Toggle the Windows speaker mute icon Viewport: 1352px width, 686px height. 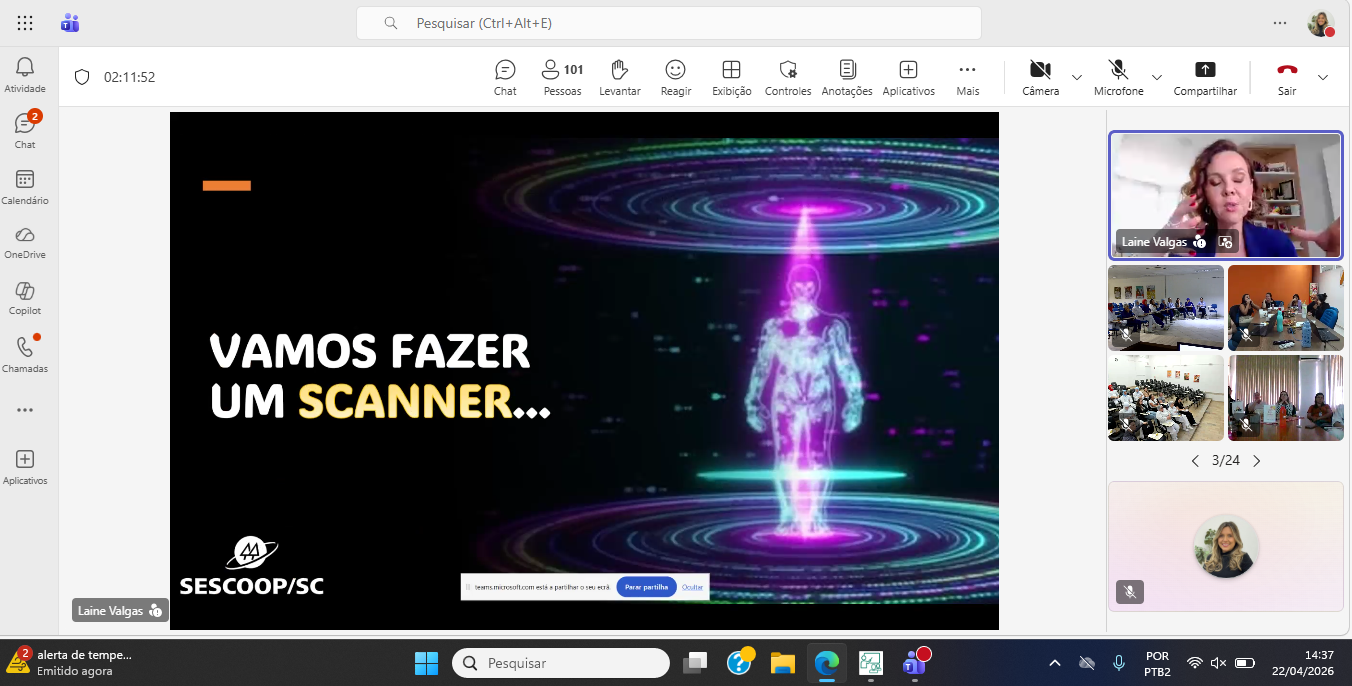pyautogui.click(x=1218, y=663)
